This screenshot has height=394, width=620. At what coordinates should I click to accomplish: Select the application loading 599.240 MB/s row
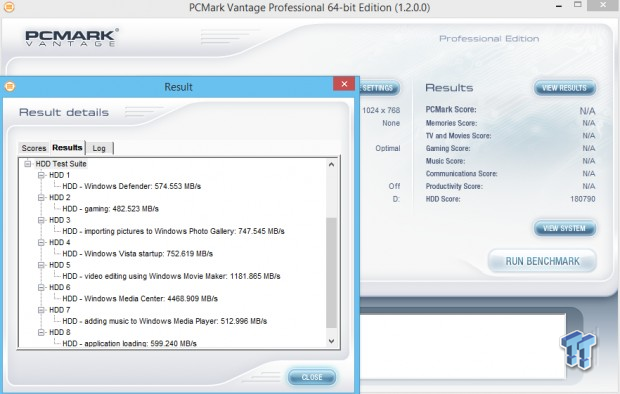point(129,343)
